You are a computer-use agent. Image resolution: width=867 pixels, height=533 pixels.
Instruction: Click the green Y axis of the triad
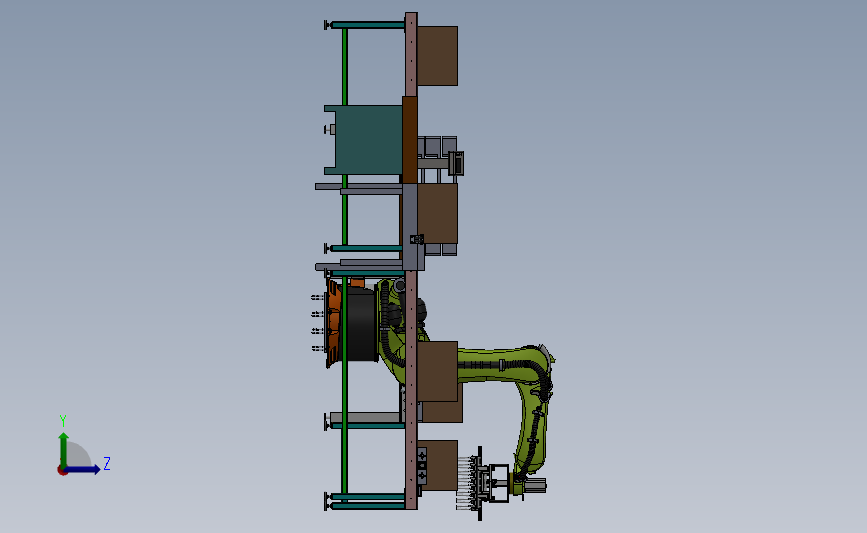tap(64, 450)
